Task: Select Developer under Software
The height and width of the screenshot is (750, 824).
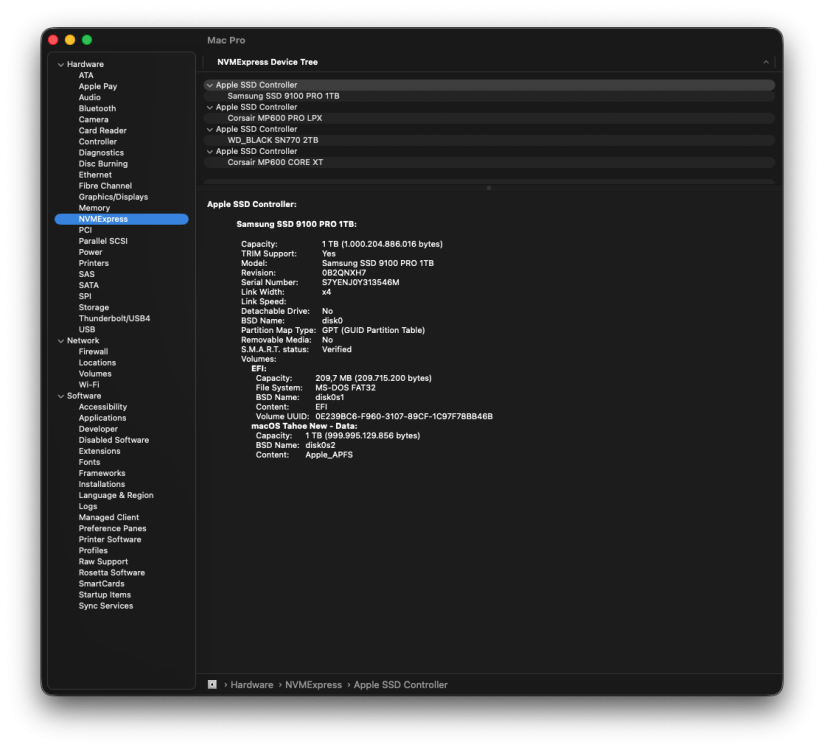Action: click(x=98, y=429)
